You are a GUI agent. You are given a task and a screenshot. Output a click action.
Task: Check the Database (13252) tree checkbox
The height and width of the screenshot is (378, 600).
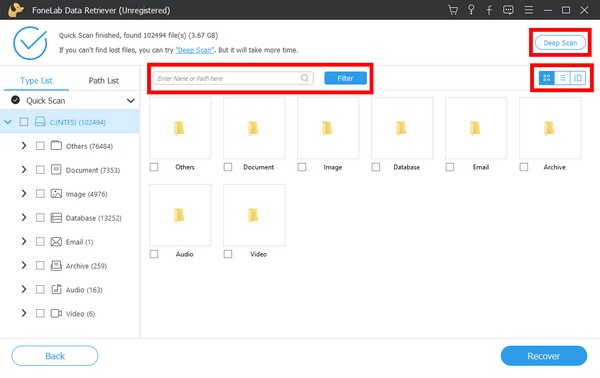pyautogui.click(x=40, y=218)
